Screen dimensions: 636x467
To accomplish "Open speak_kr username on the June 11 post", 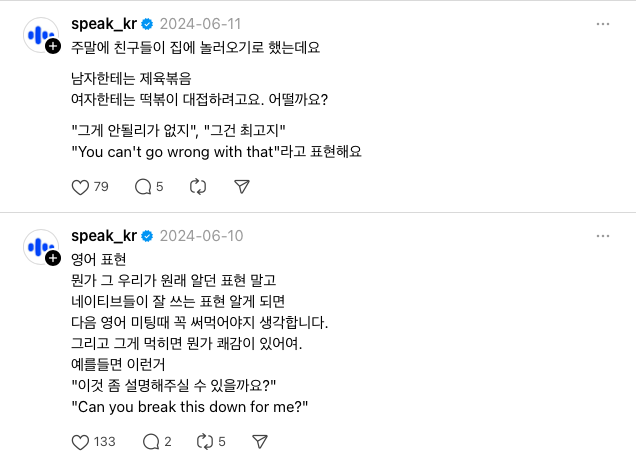I will (x=104, y=24).
